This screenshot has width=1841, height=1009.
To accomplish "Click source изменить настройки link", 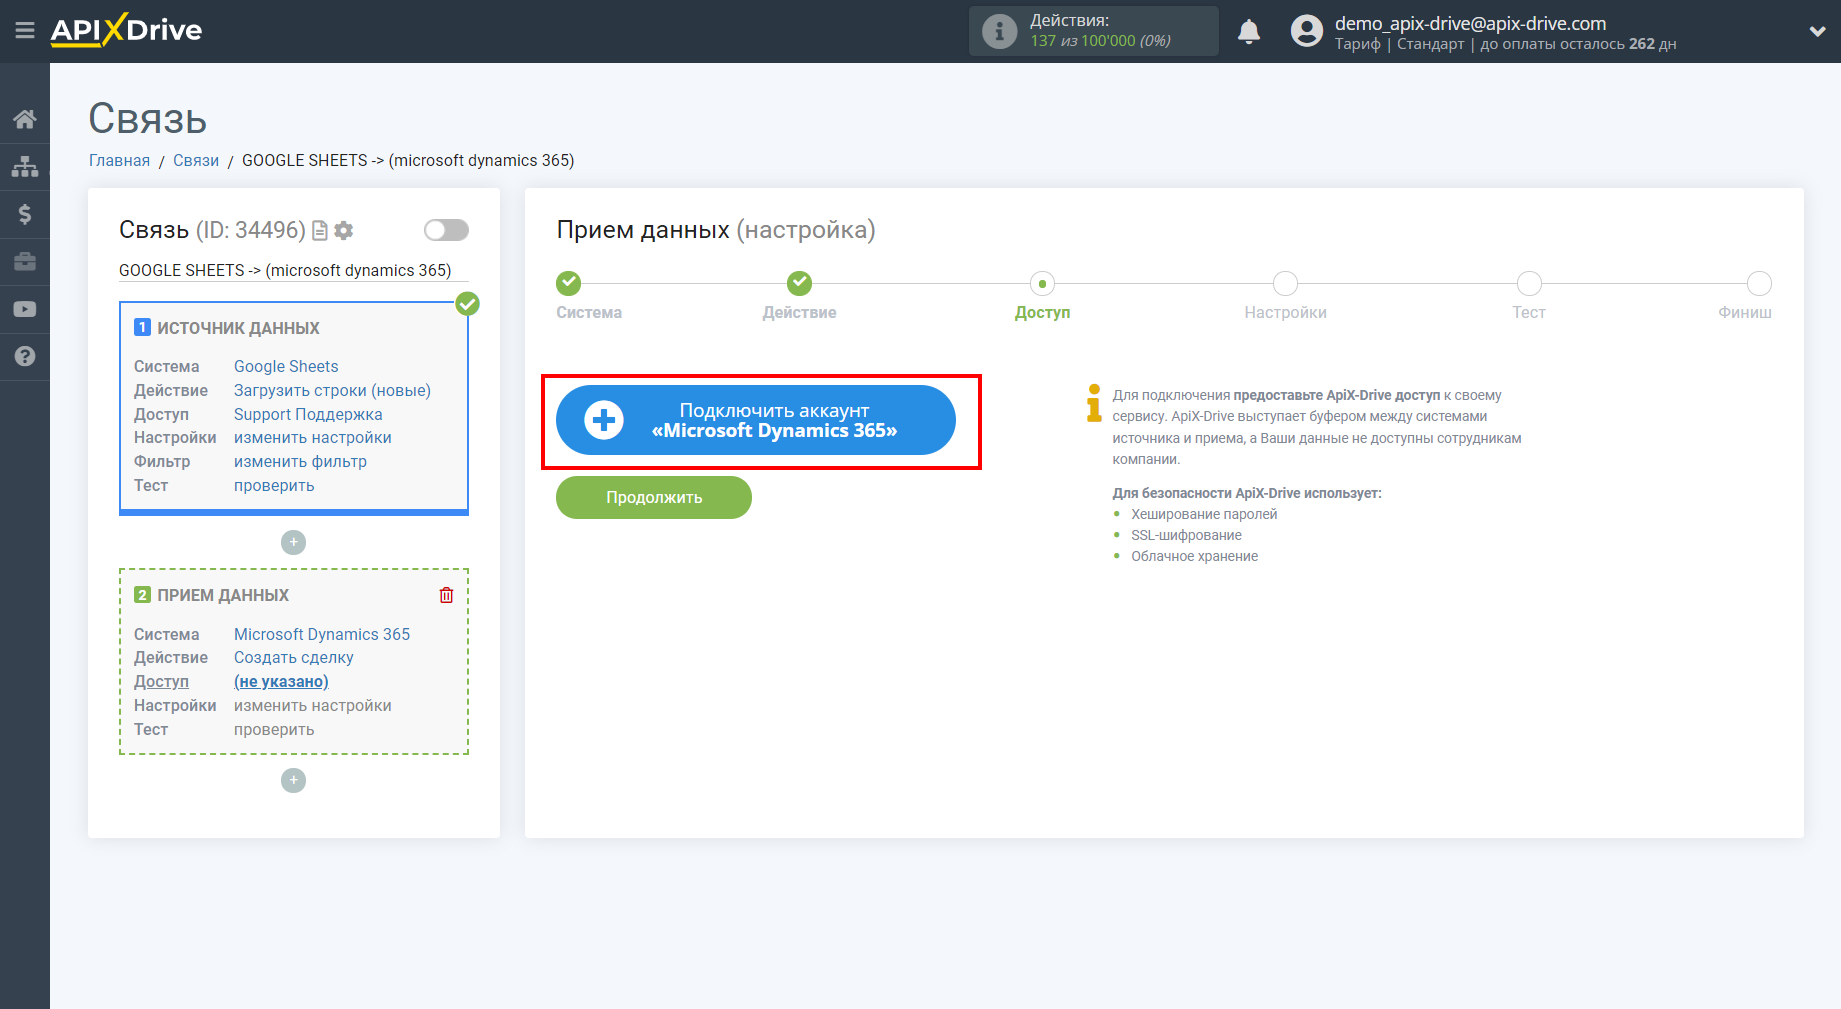I will [313, 437].
